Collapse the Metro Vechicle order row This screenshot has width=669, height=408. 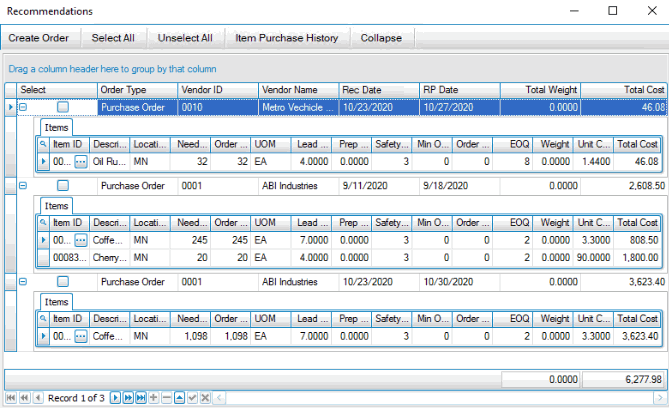coord(23,107)
